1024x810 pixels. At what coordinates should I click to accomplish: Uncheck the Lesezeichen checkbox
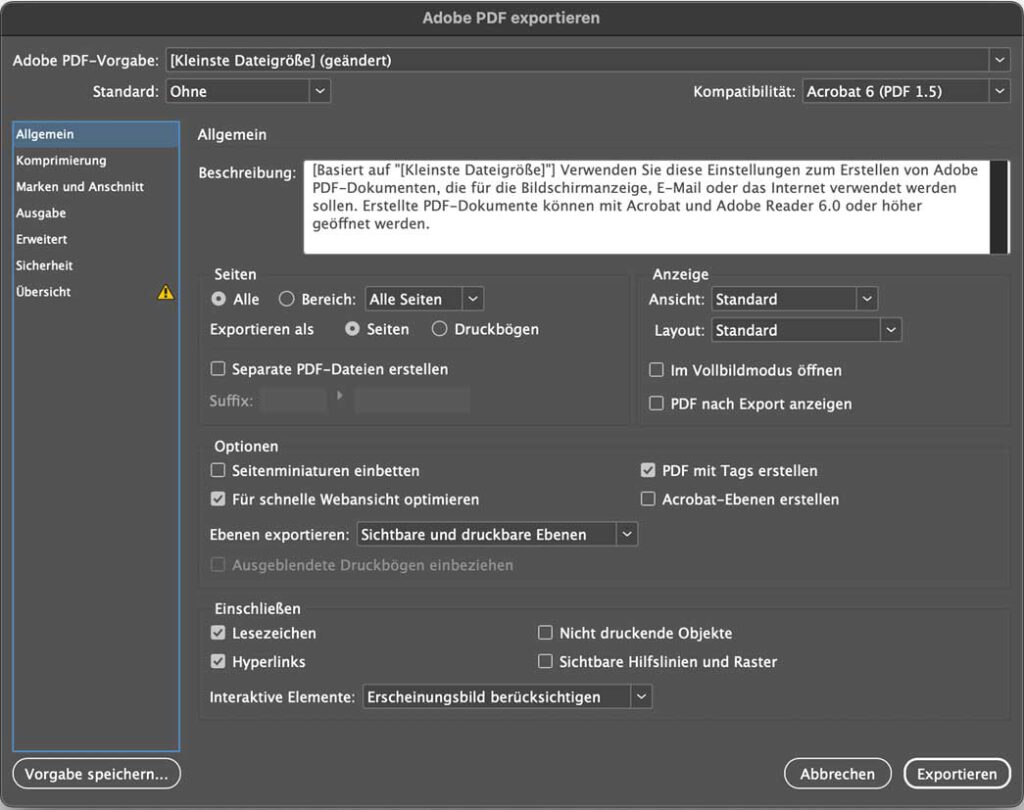(217, 633)
